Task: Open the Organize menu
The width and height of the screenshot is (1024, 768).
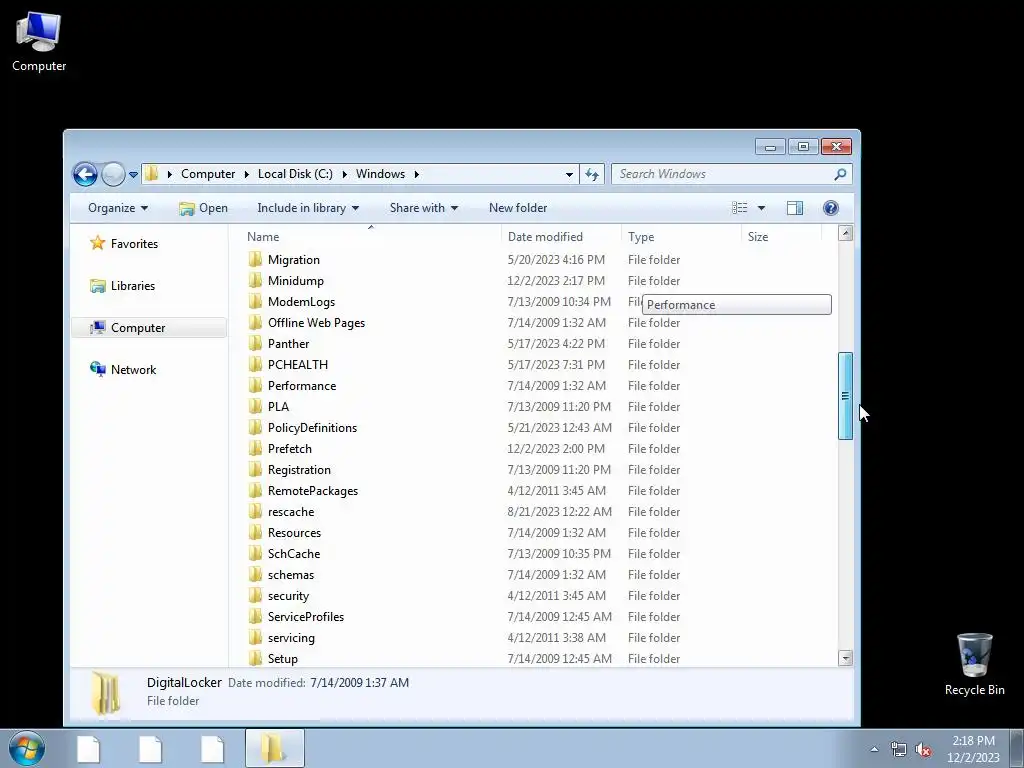Action: [x=118, y=208]
